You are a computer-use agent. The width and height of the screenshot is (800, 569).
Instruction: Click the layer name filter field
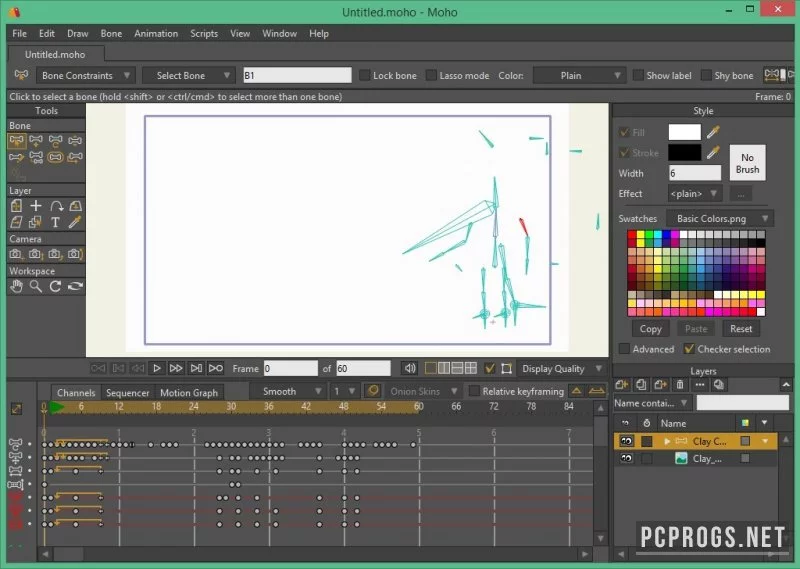tap(742, 403)
